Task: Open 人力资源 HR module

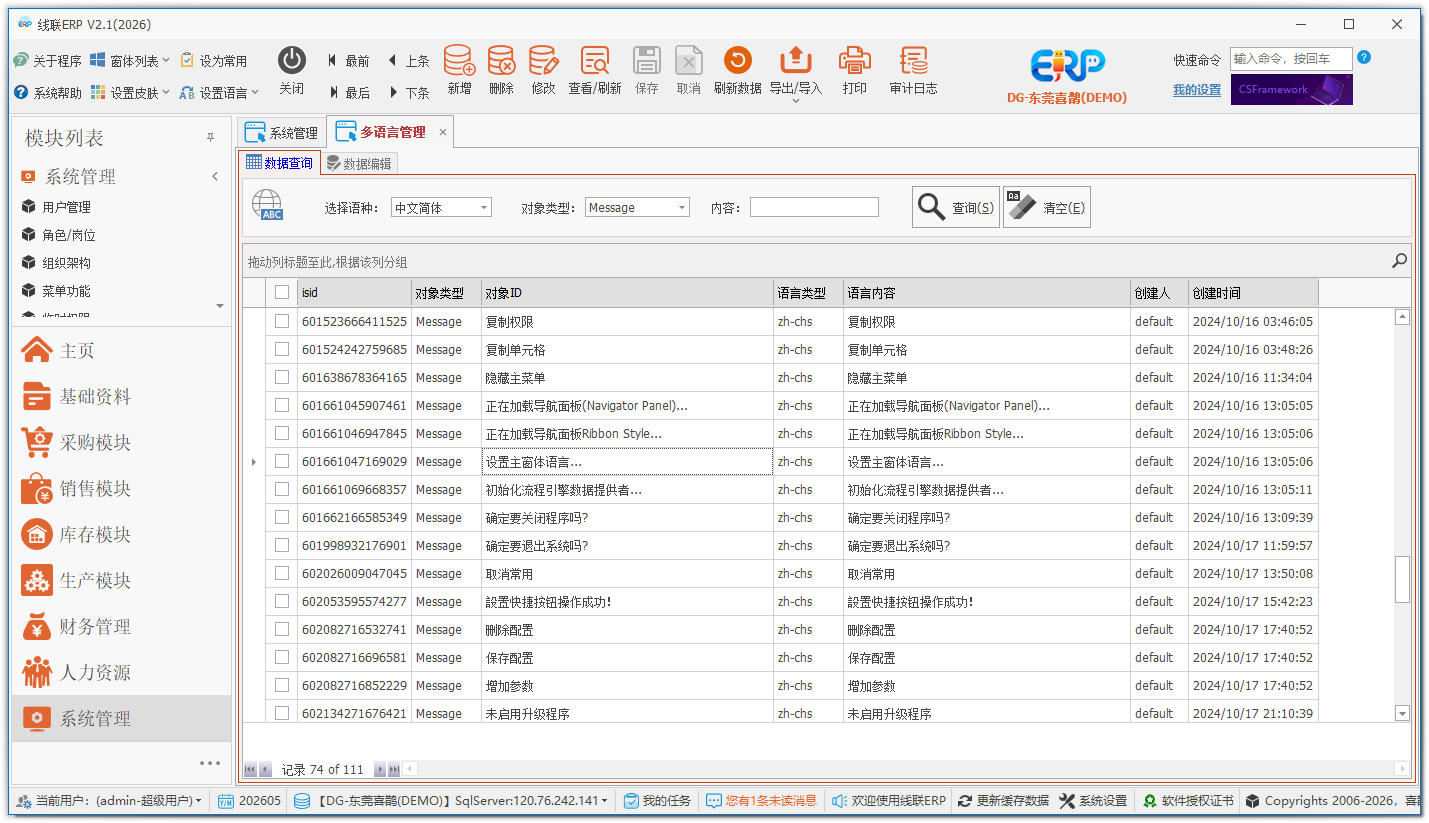Action: [x=121, y=672]
